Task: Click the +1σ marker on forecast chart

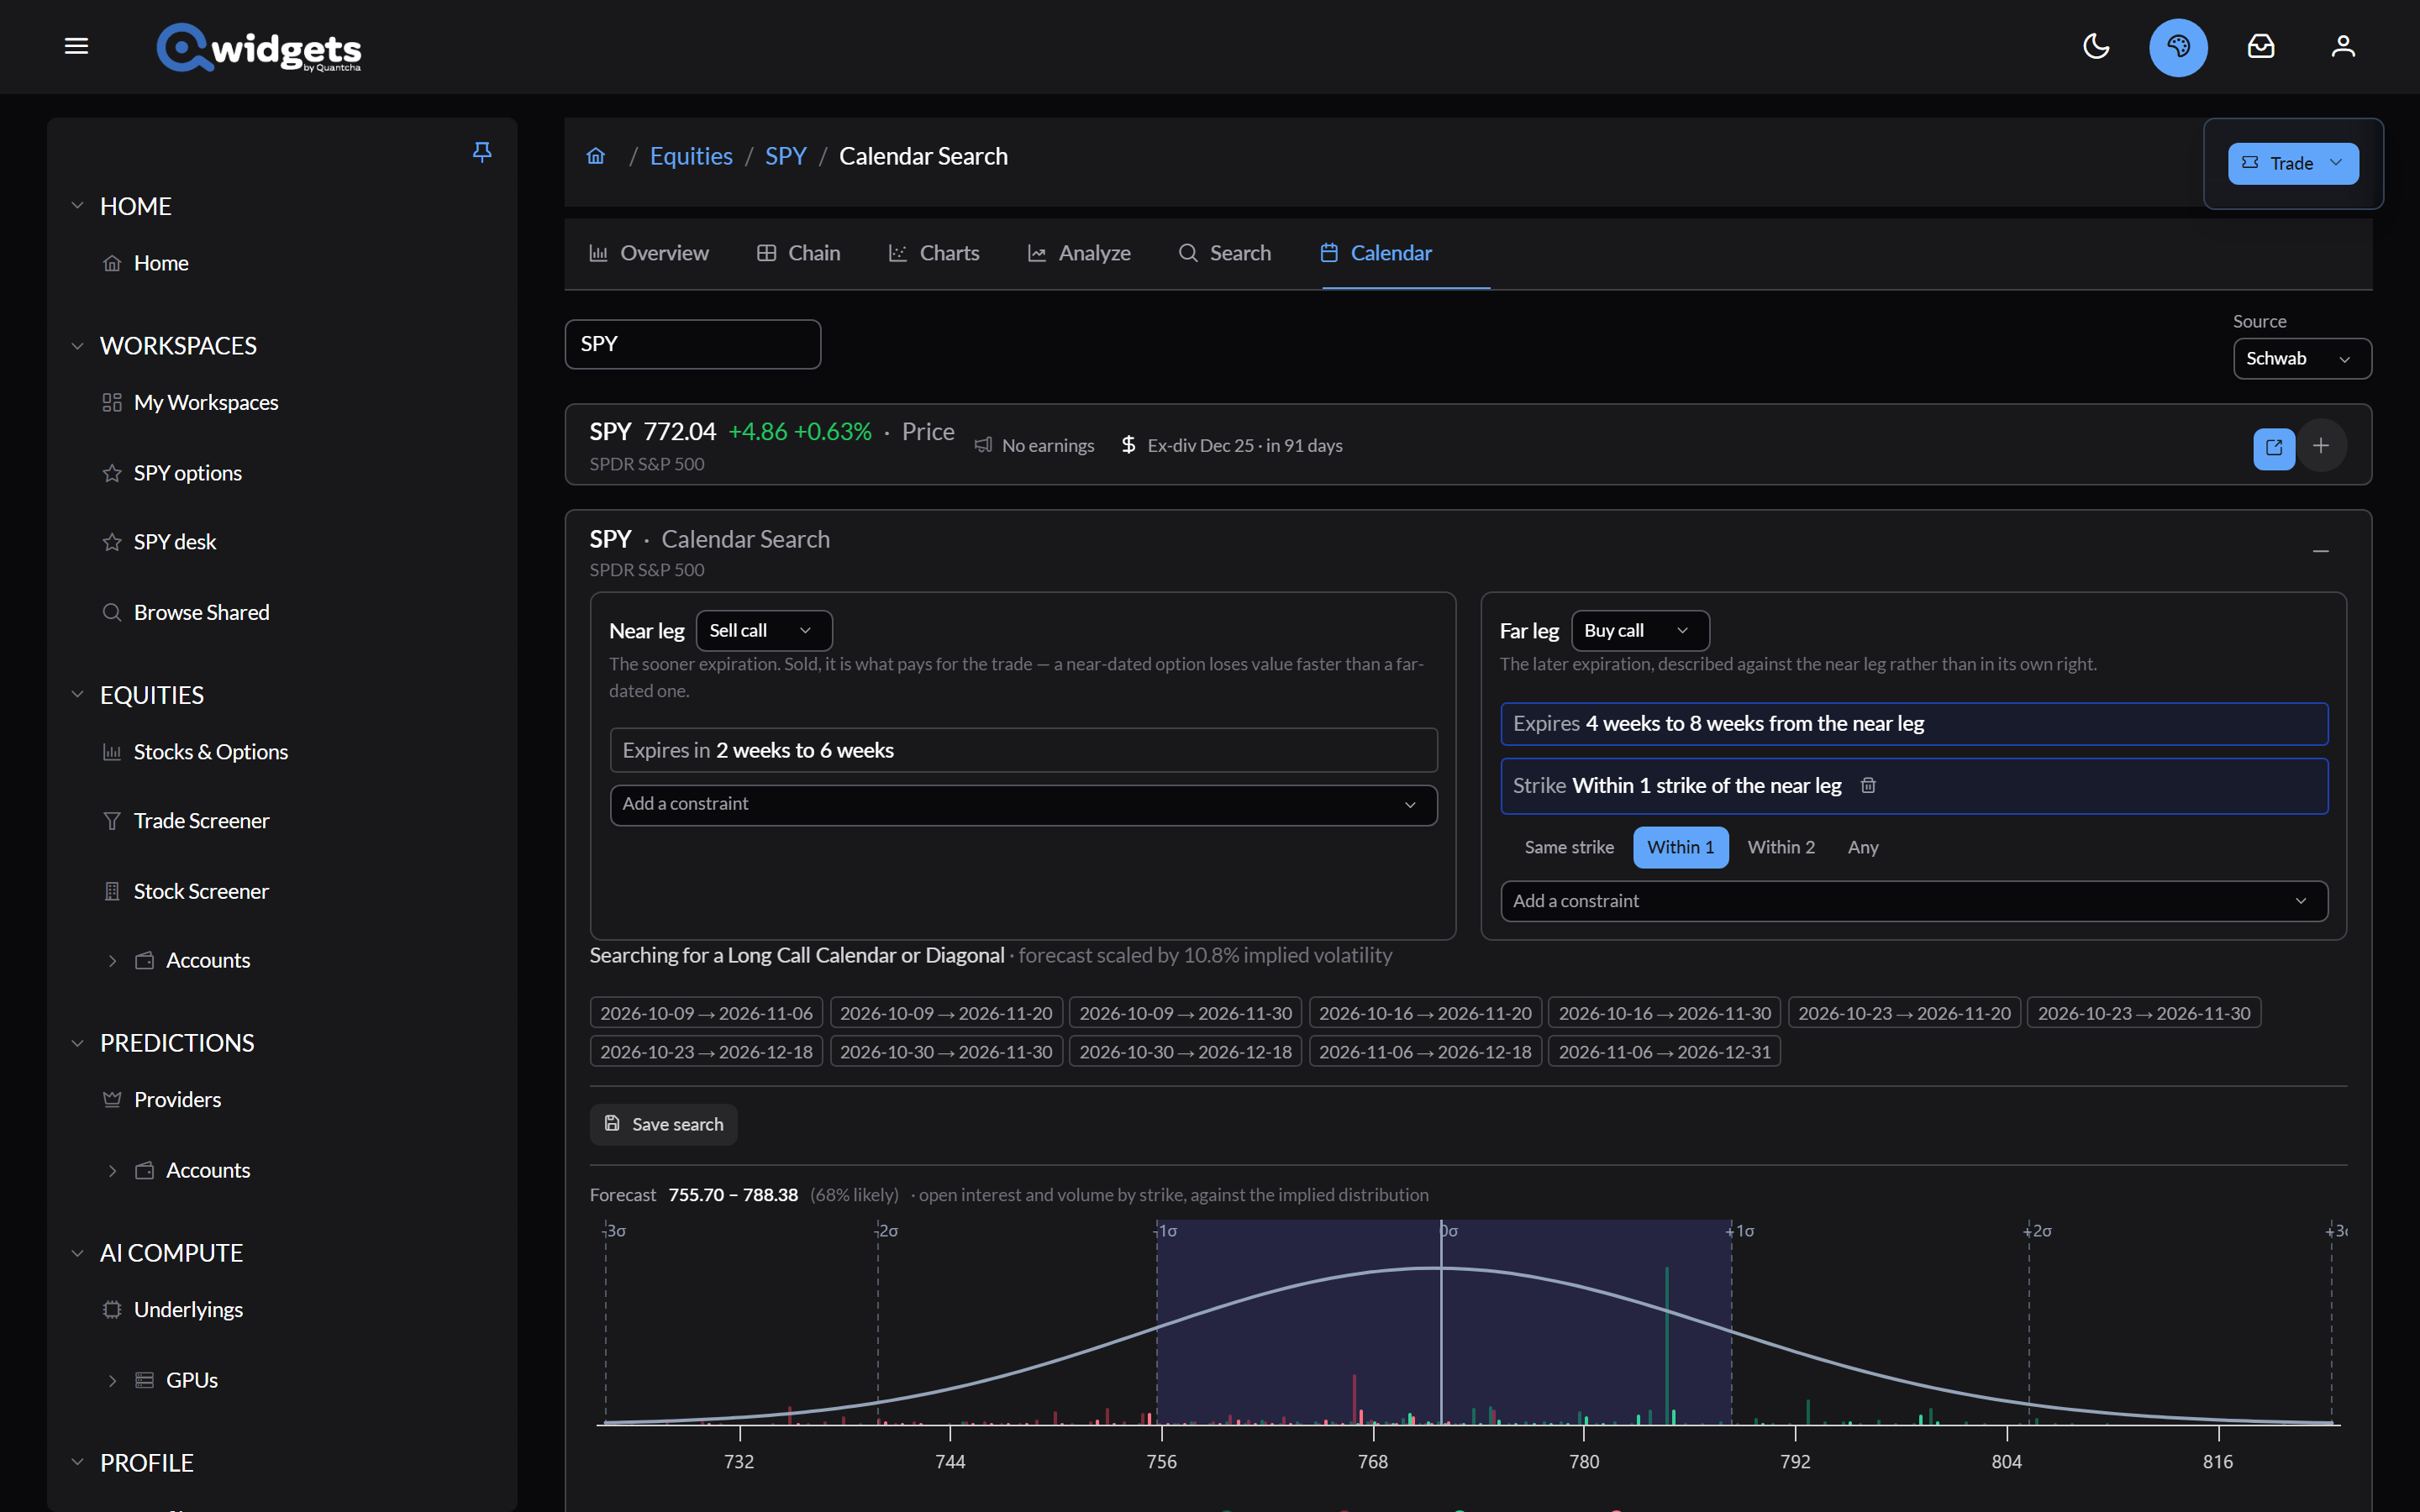Action: (1741, 1231)
